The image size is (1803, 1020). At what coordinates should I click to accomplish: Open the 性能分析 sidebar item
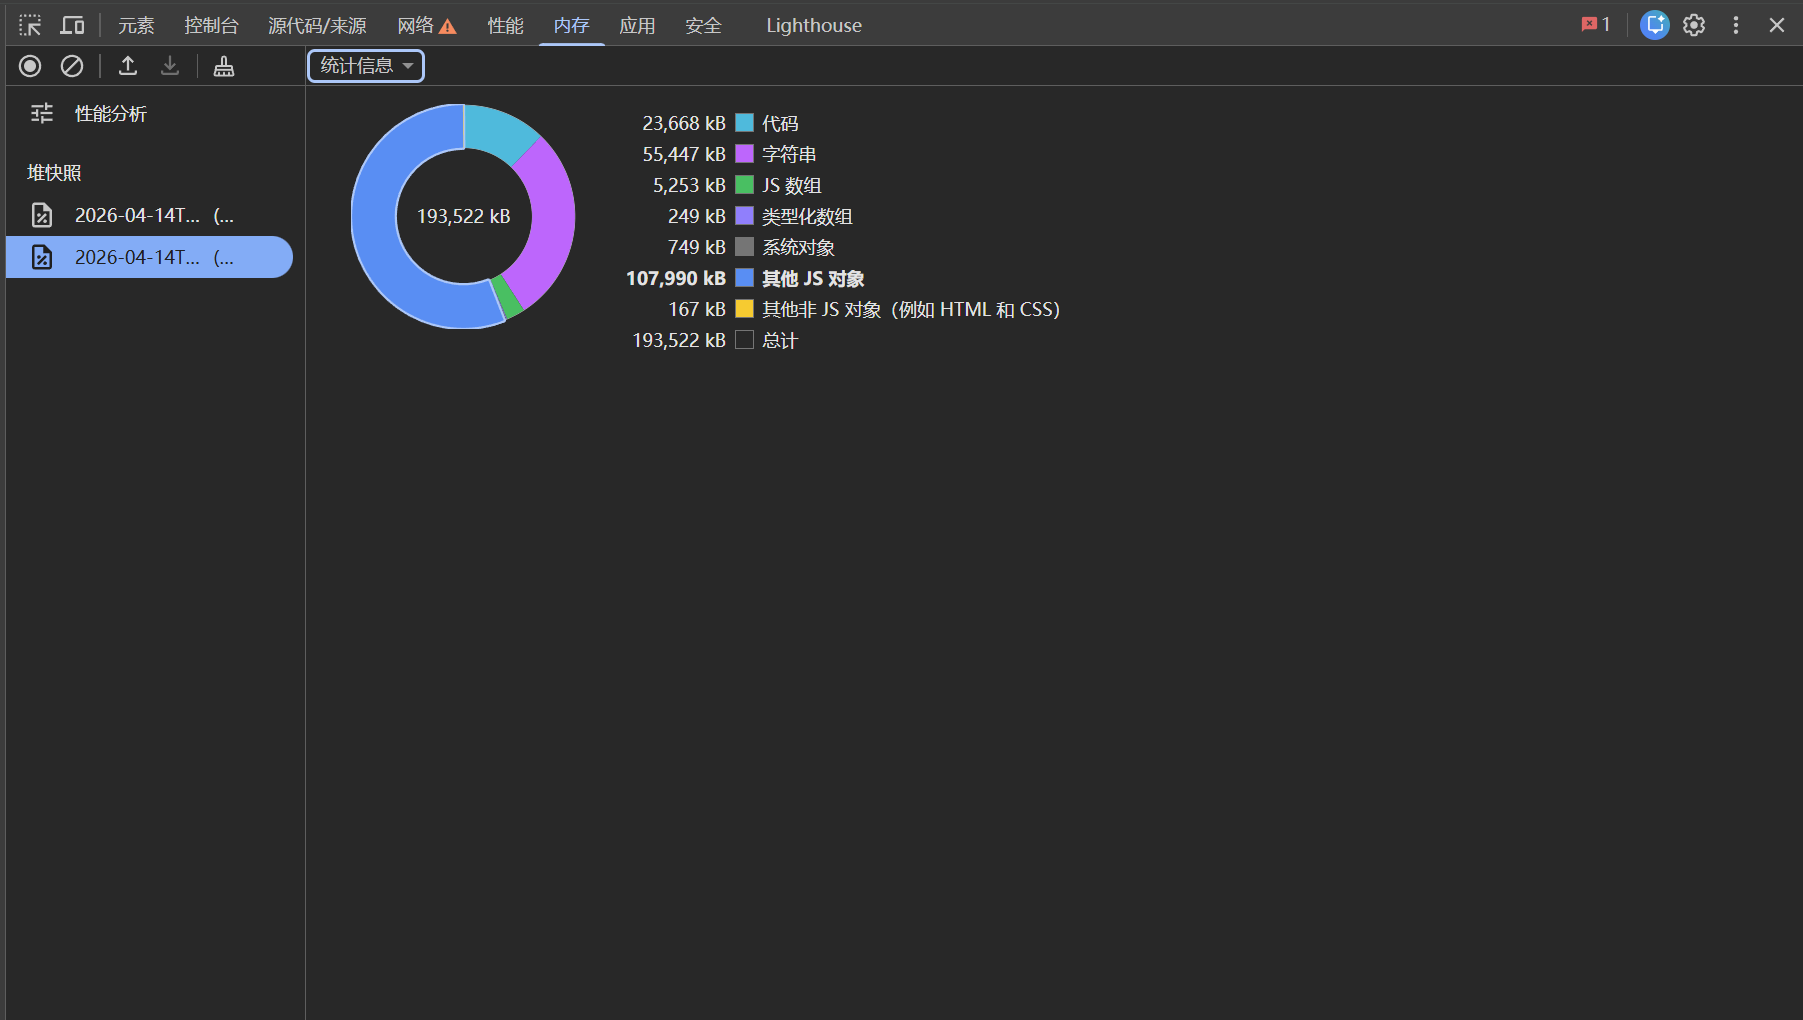click(x=110, y=114)
